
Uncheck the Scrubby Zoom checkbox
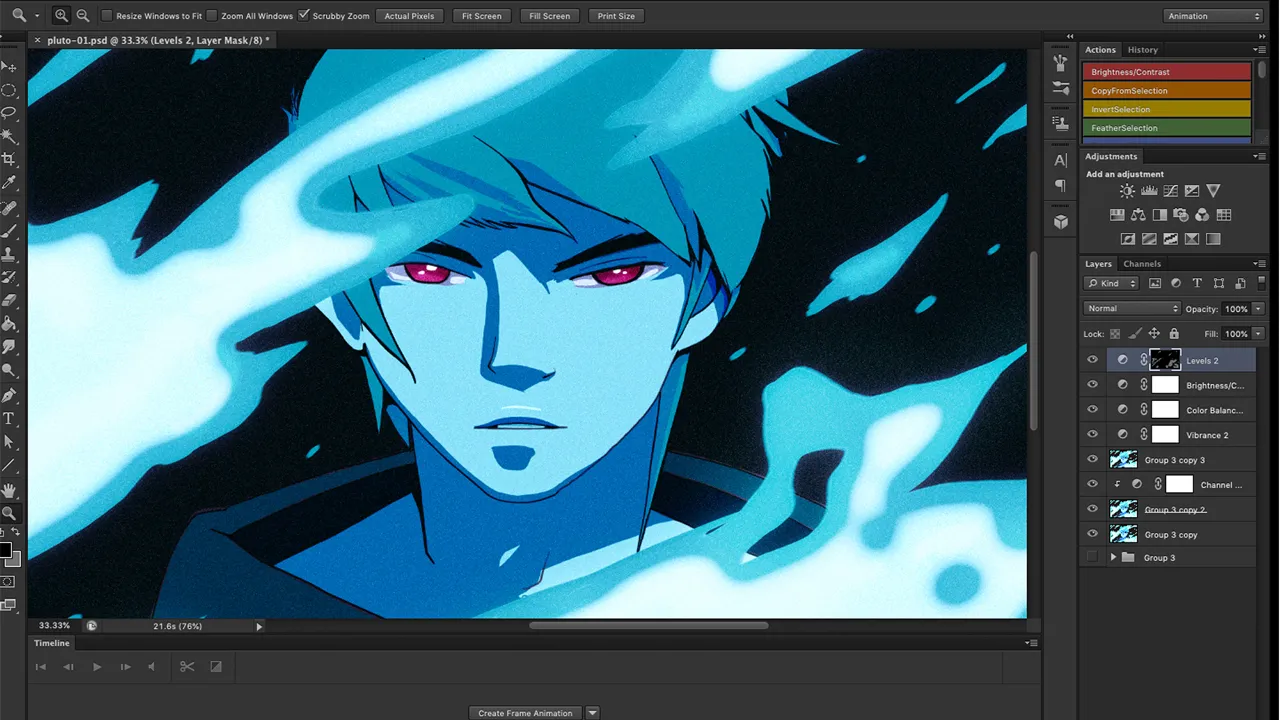click(x=304, y=15)
